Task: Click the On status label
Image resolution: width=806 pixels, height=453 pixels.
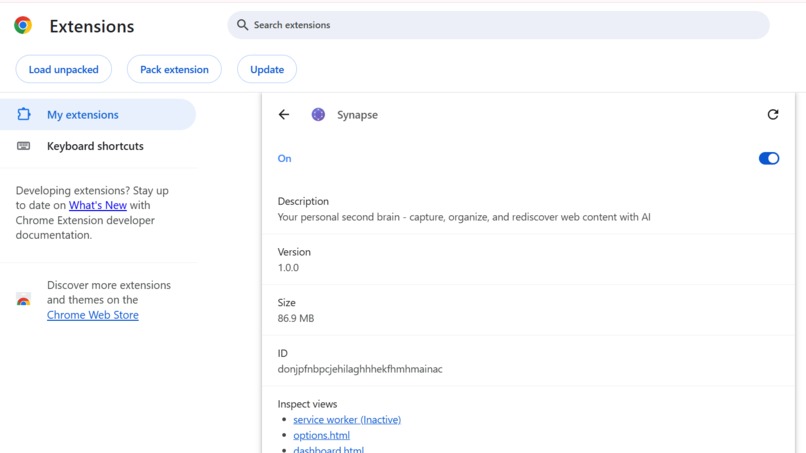Action: click(284, 158)
